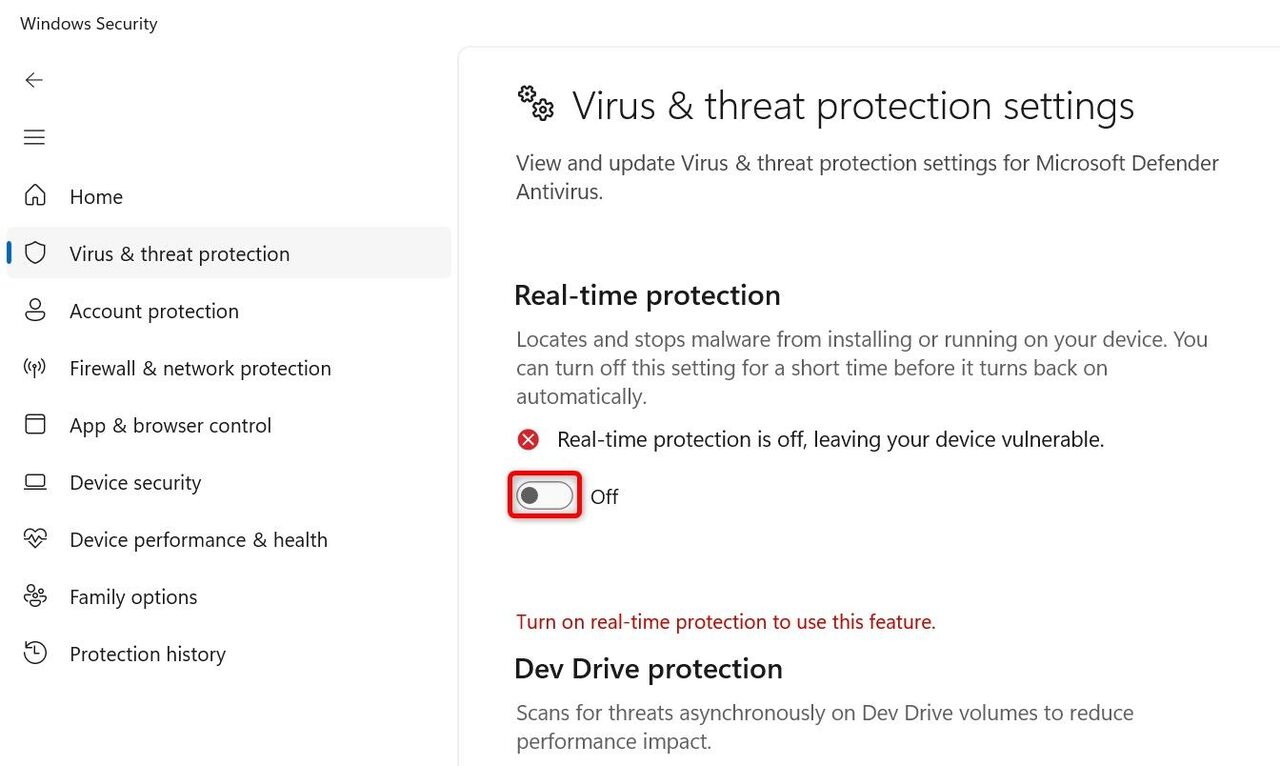1280x766 pixels.
Task: Click the Device performance & health heartbeat icon
Action: coord(35,539)
